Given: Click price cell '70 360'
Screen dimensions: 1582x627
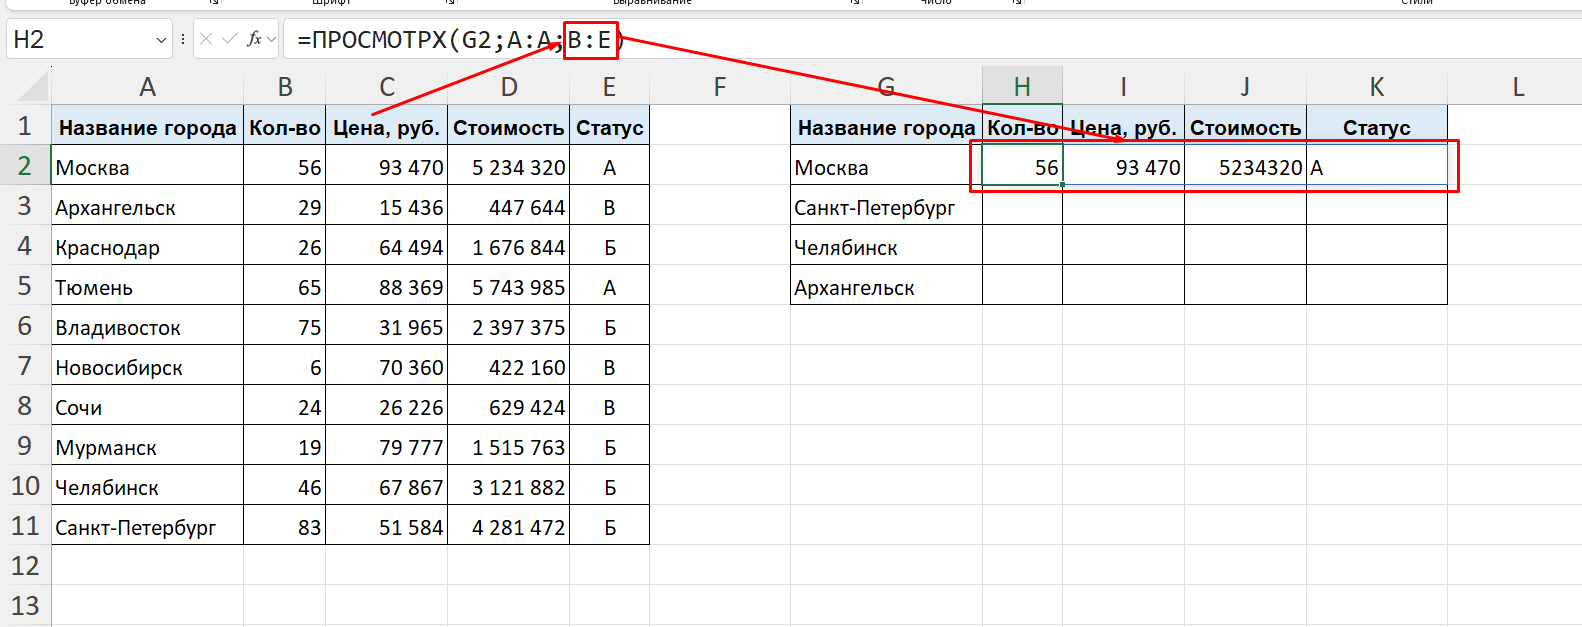Looking at the screenshot, I should point(387,366).
